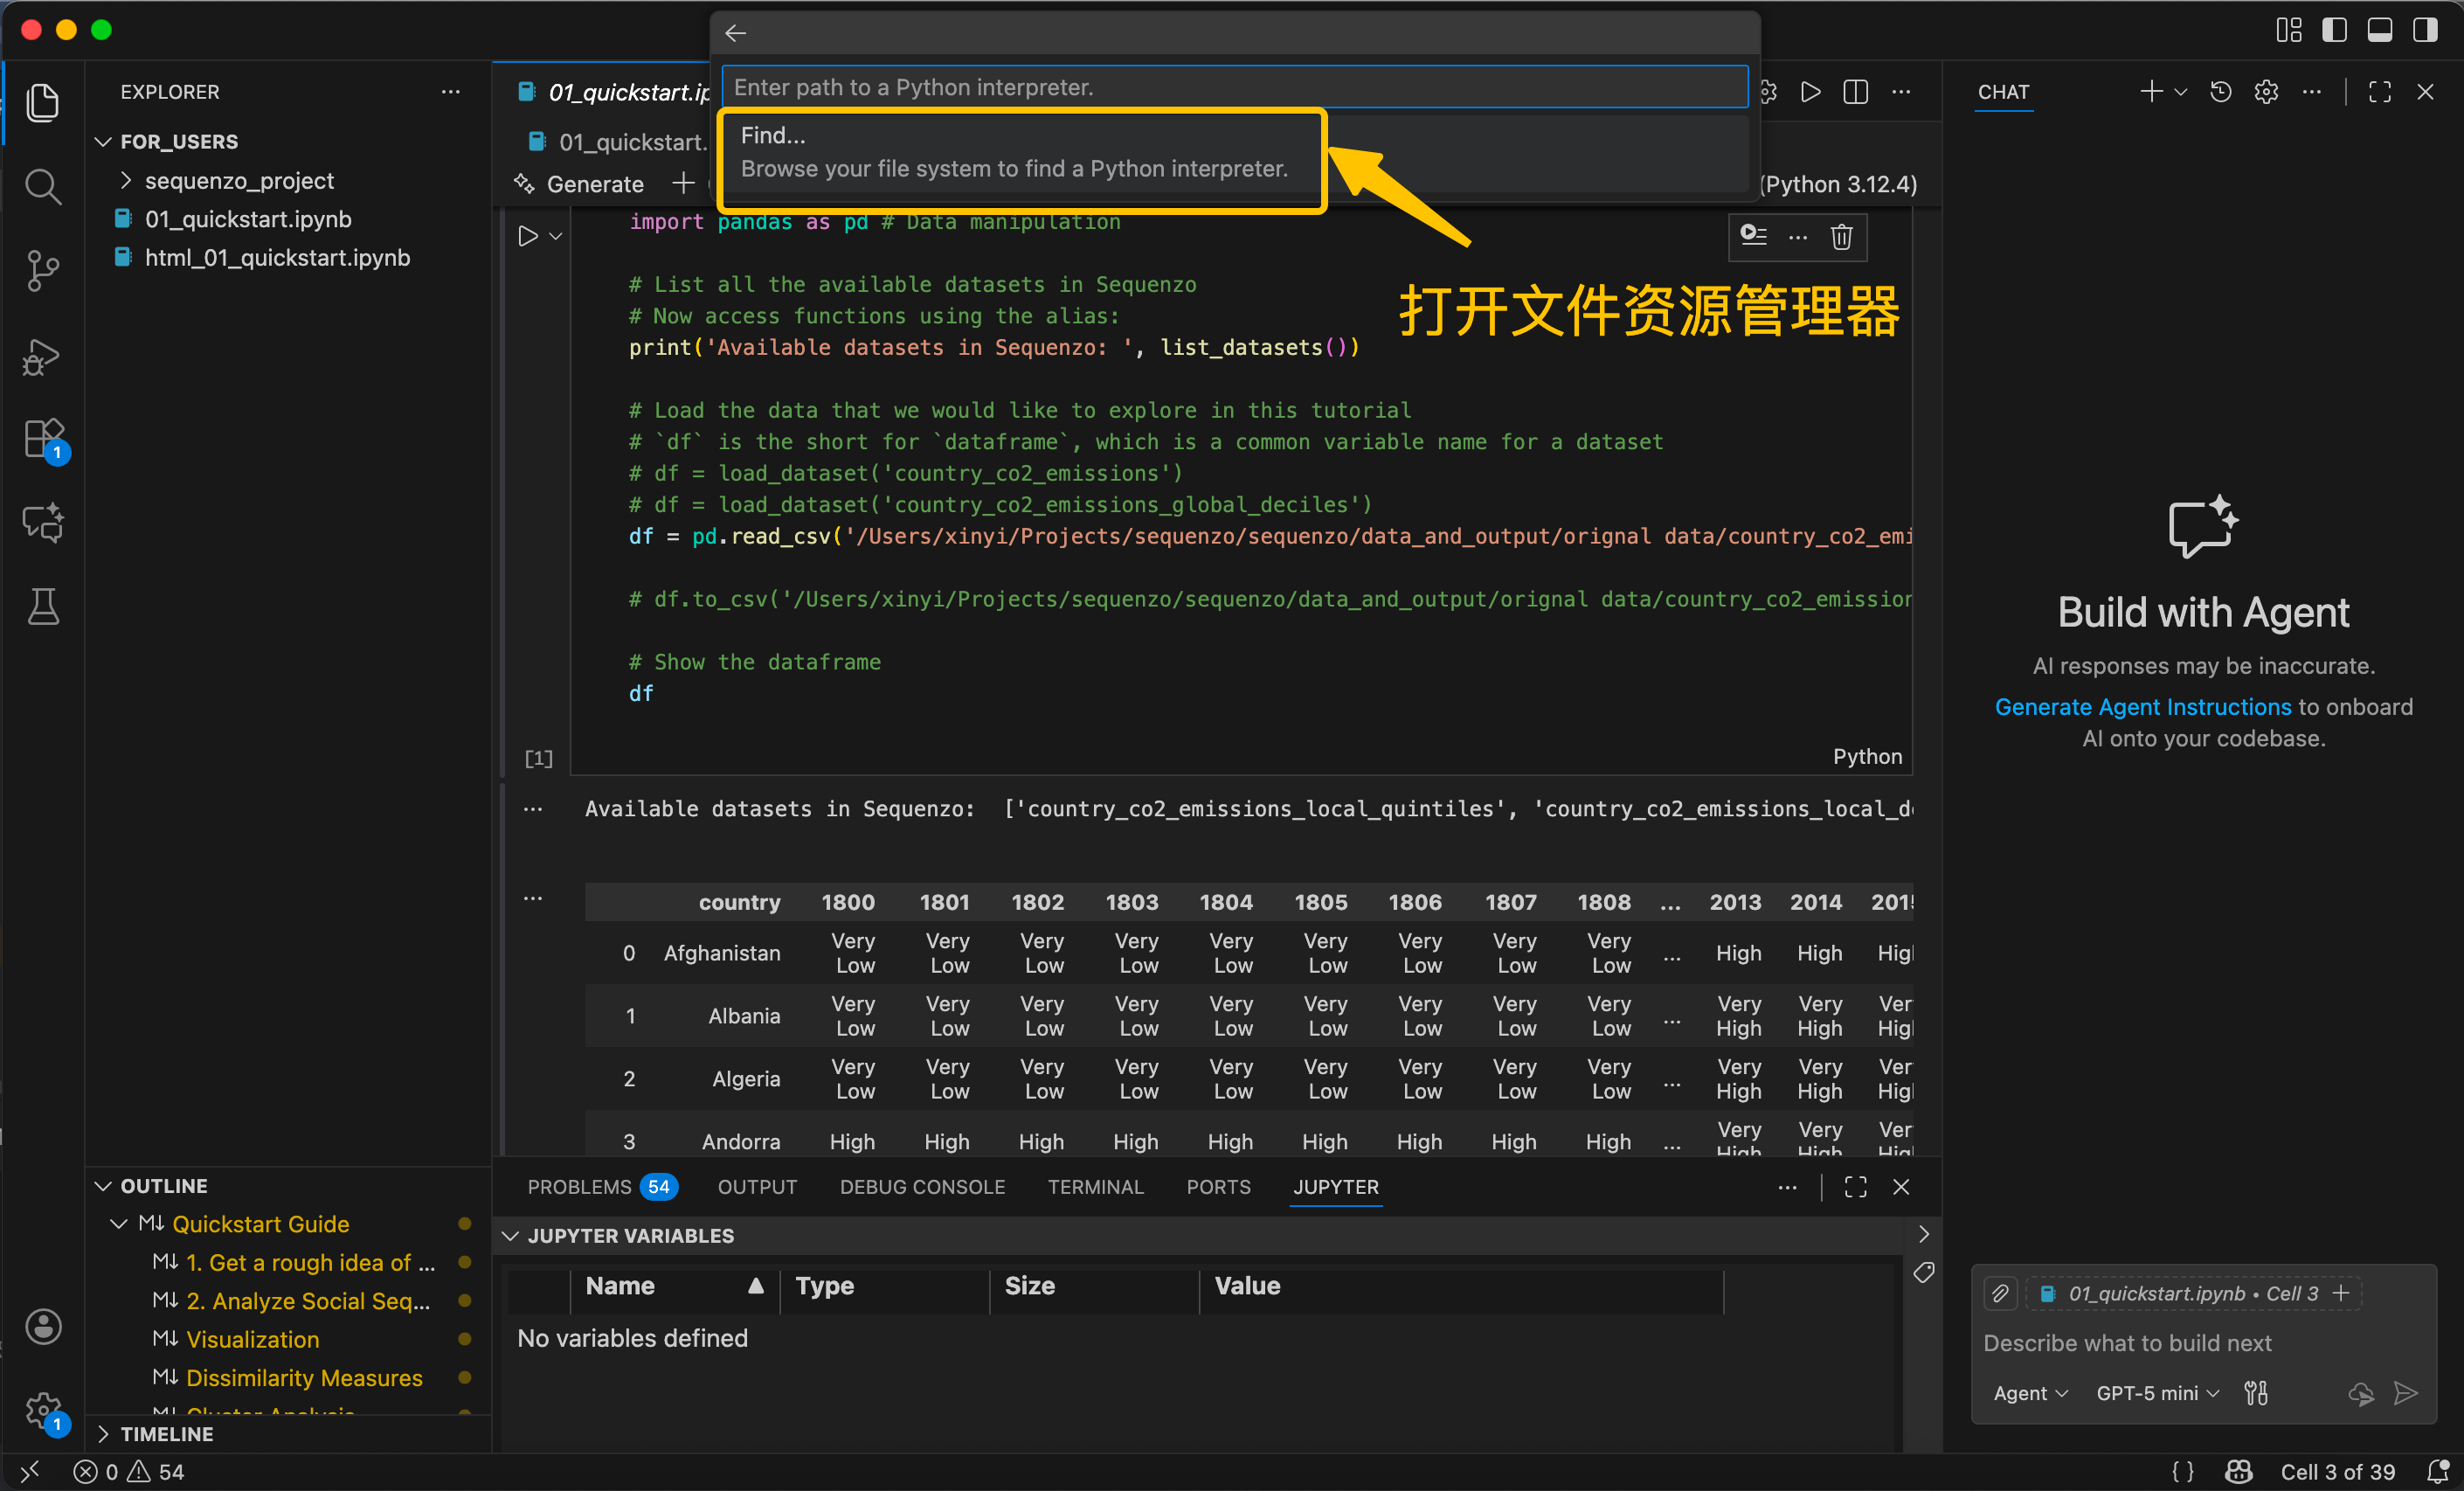Click Generate Agent Instructions link

(x=2142, y=707)
